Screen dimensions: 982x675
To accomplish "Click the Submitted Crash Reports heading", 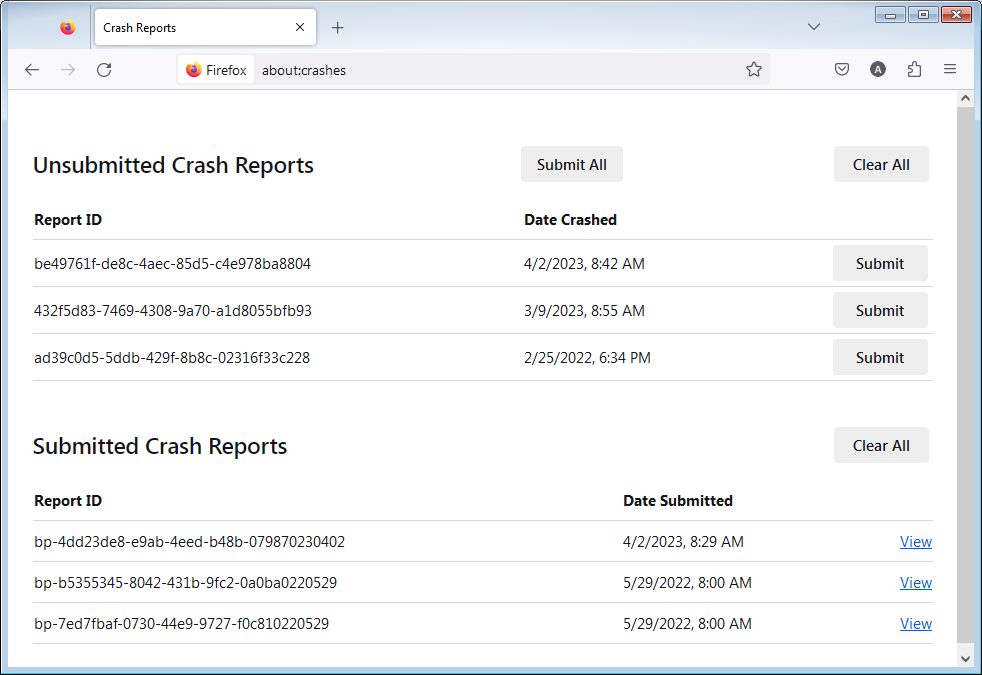I will (x=160, y=446).
